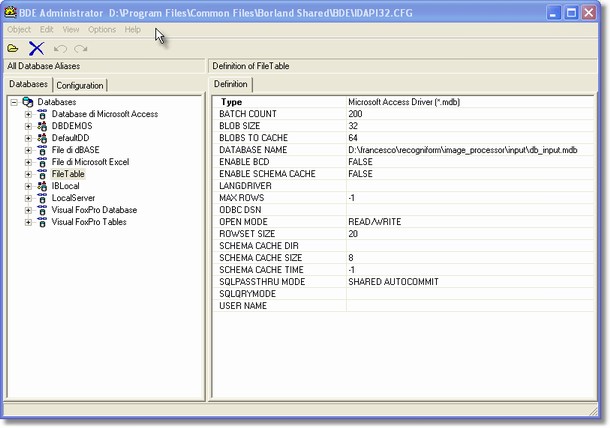
Task: Open the Edit menu
Action: [46, 30]
